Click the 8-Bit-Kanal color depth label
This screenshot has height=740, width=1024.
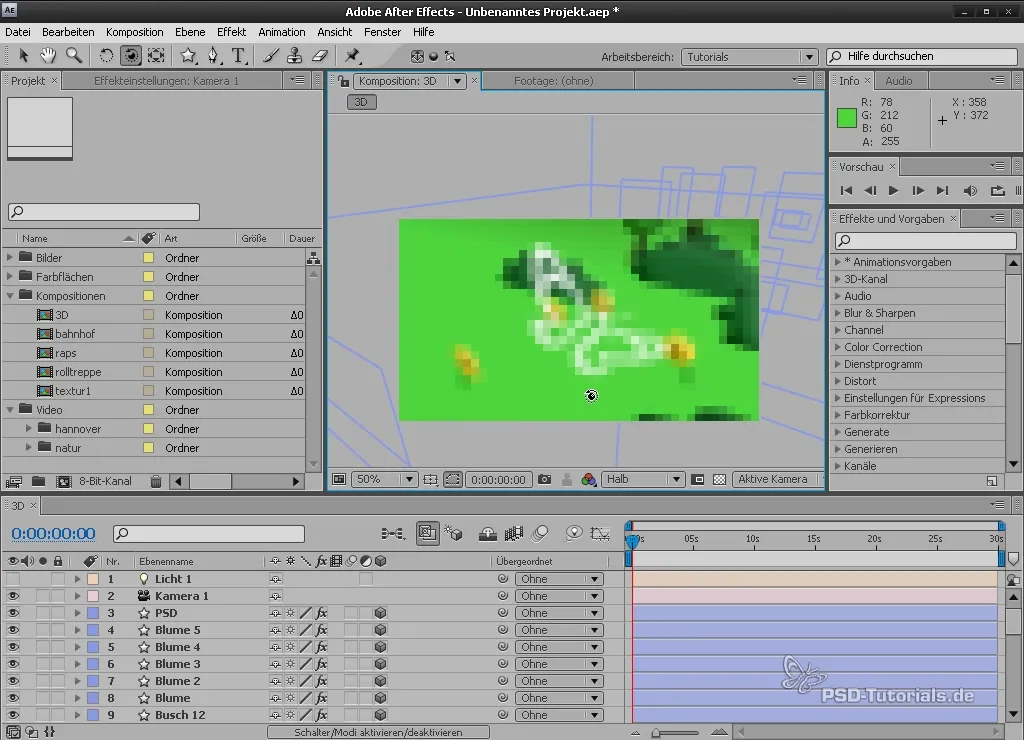point(105,481)
